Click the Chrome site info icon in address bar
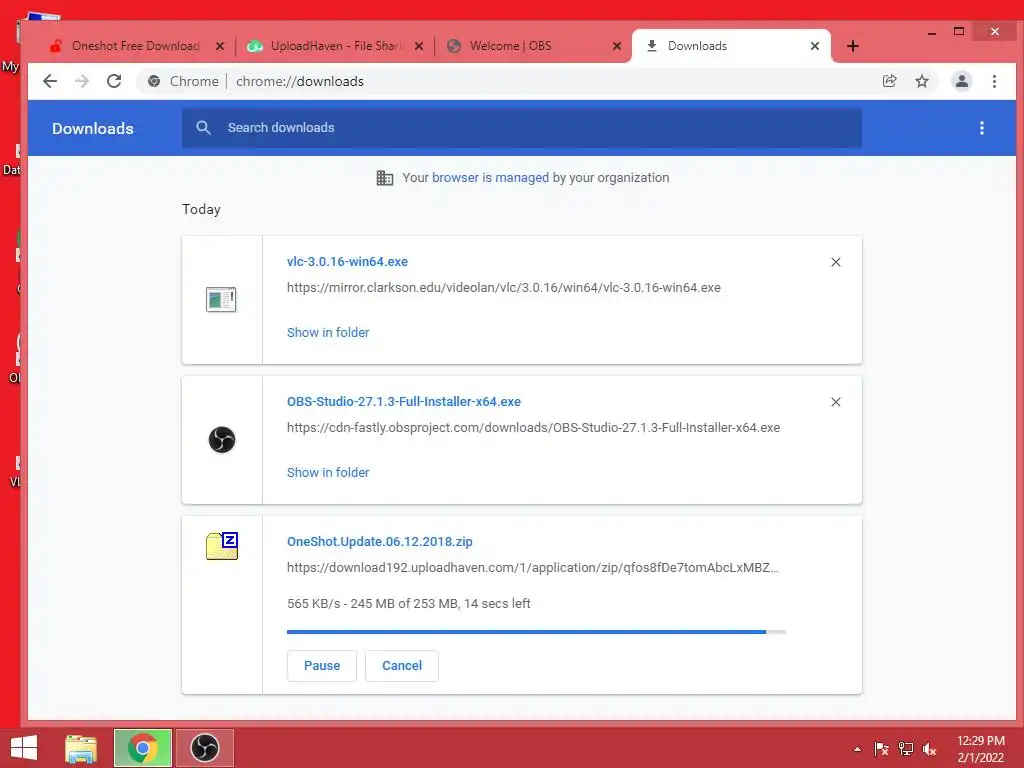 point(154,81)
